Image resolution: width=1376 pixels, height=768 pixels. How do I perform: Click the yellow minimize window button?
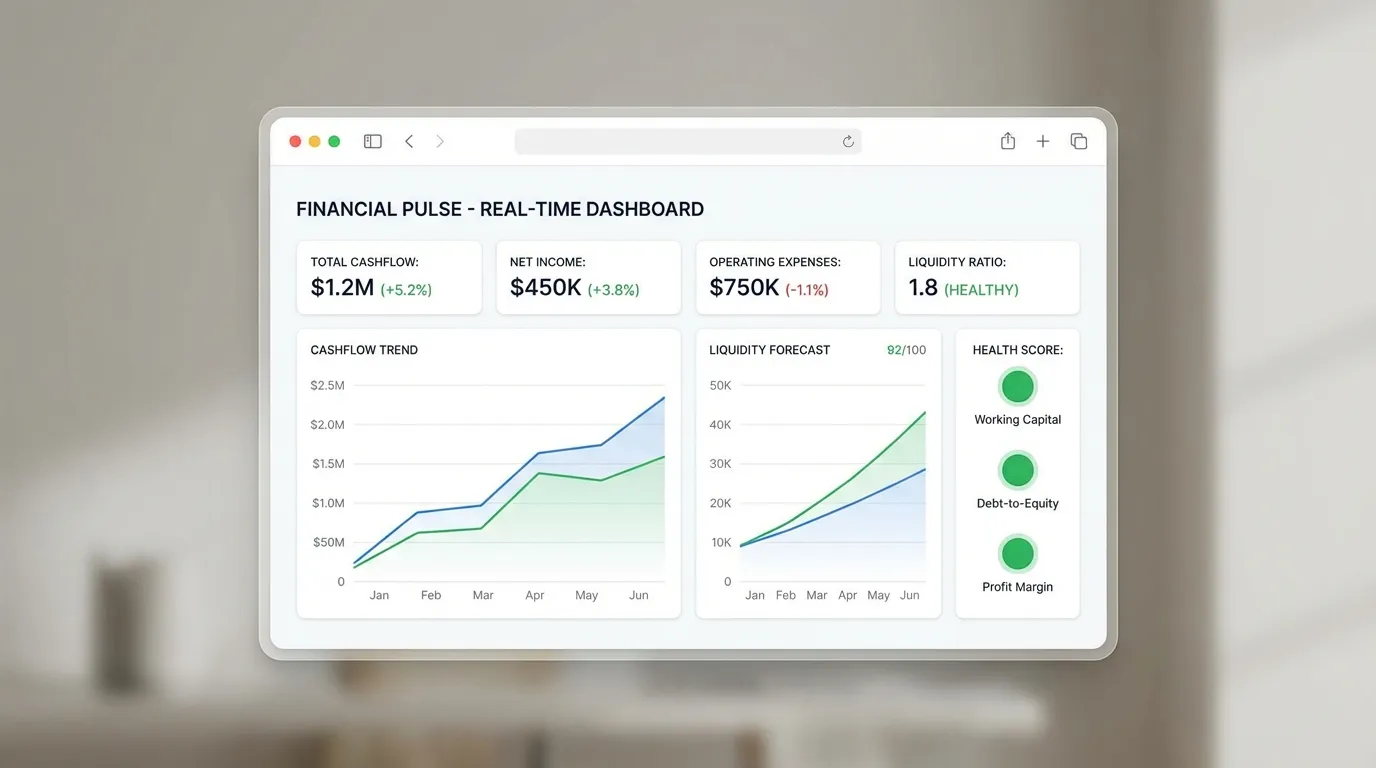[x=314, y=142]
